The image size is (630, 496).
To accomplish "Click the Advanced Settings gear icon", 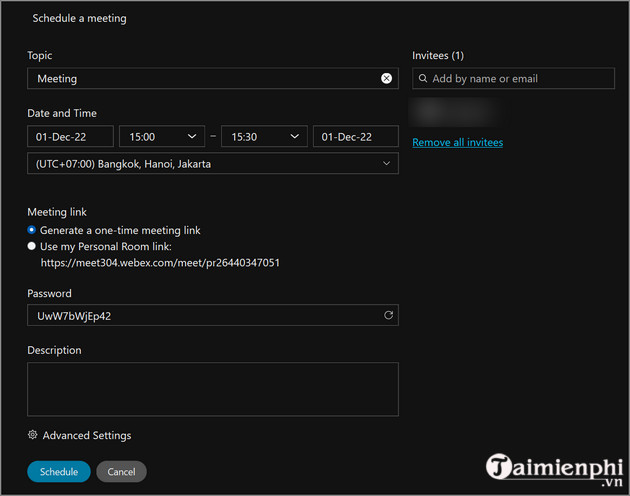I will [33, 435].
